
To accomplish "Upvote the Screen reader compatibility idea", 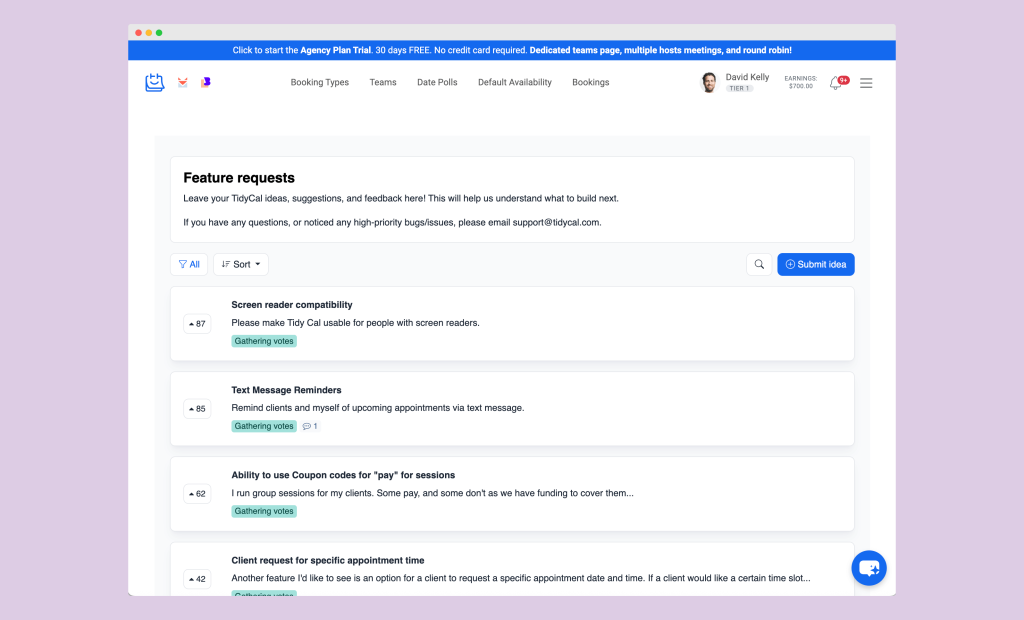I will point(197,323).
